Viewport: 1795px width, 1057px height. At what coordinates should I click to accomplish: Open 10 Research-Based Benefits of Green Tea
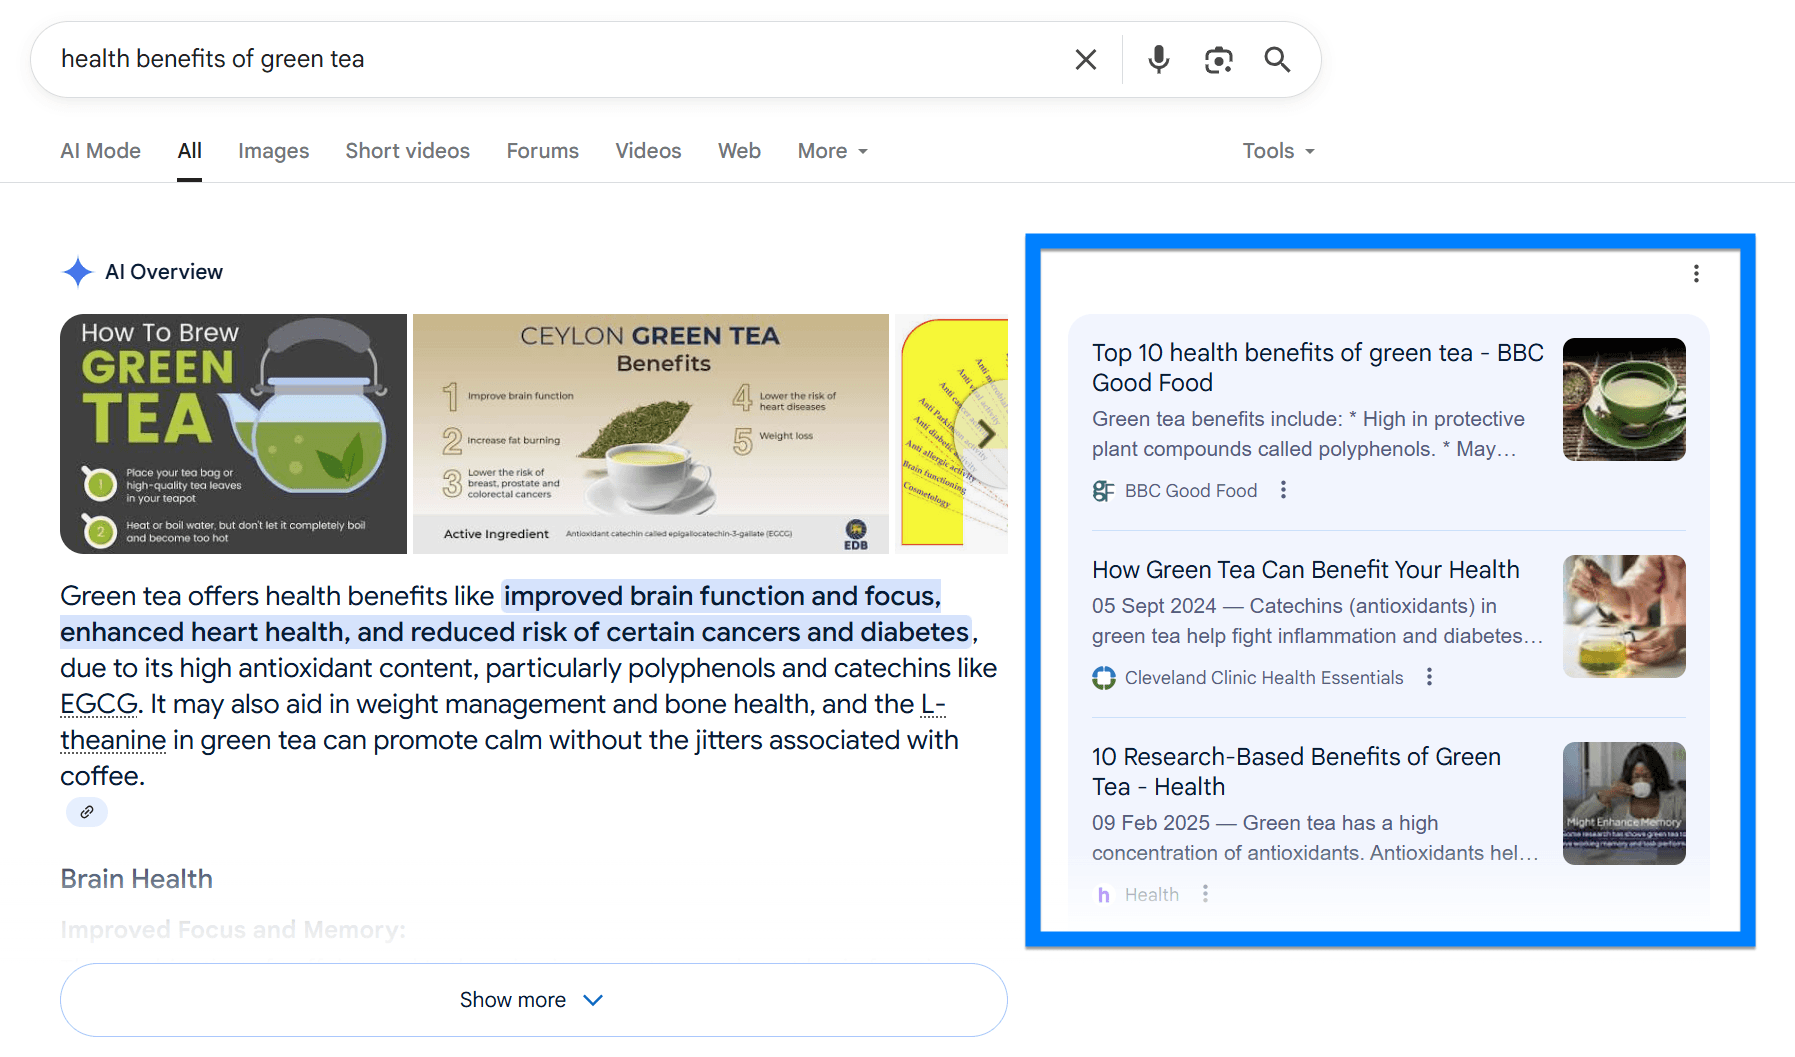[x=1296, y=772]
